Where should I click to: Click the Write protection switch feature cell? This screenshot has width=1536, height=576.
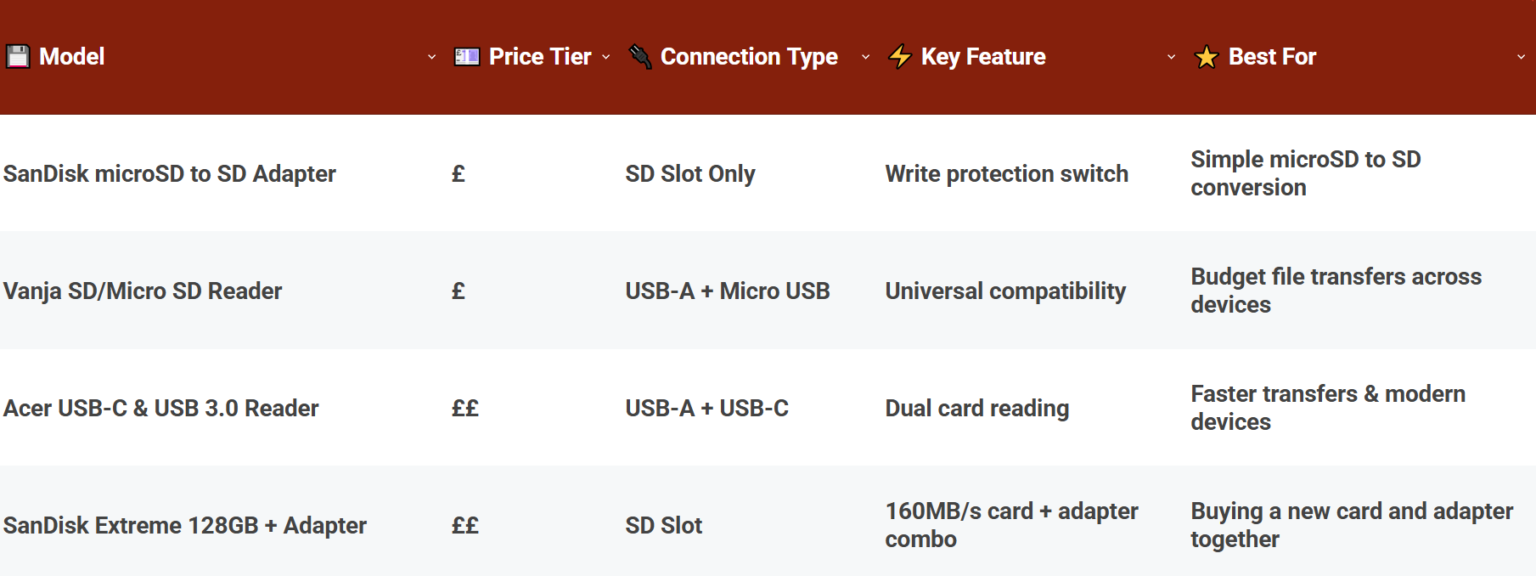[1007, 173]
